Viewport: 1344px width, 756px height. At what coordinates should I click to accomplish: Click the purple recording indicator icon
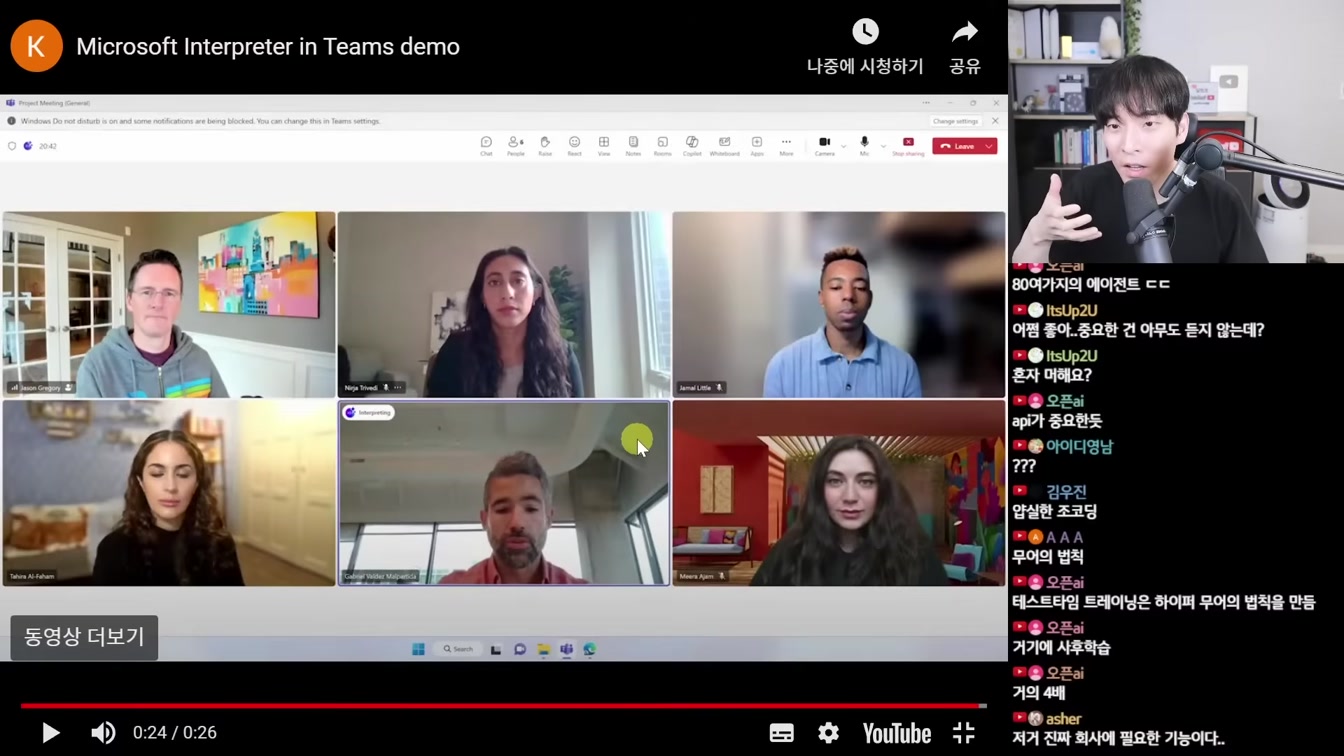pyautogui.click(x=28, y=146)
